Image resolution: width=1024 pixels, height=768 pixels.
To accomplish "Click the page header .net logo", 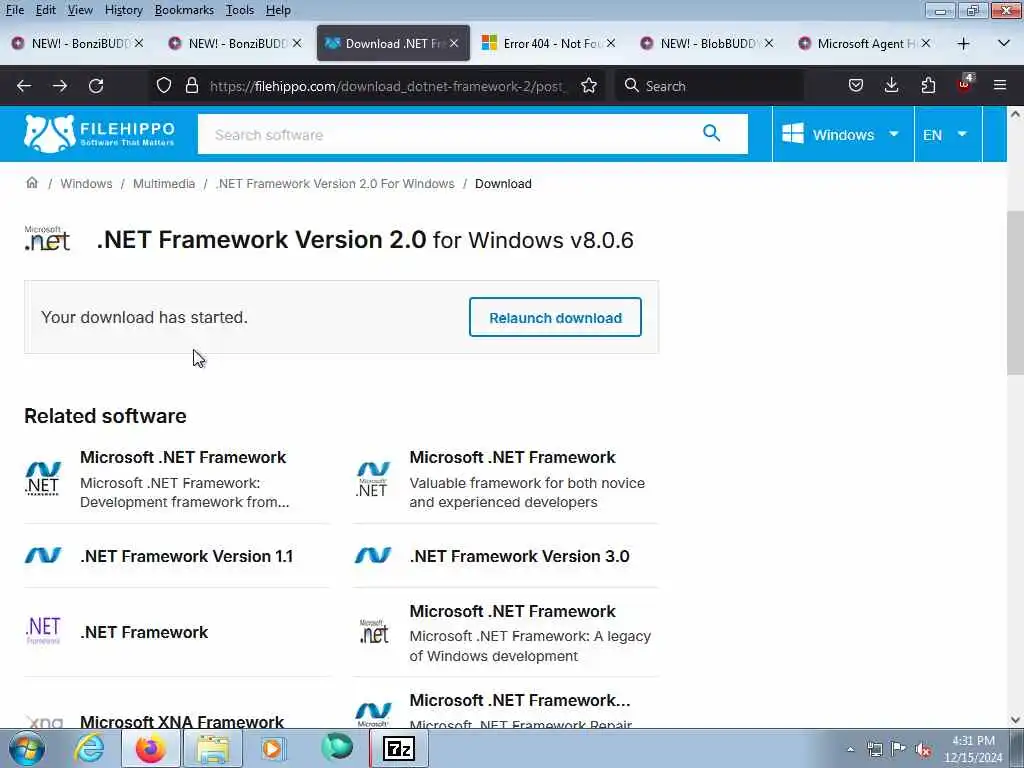I will [47, 238].
